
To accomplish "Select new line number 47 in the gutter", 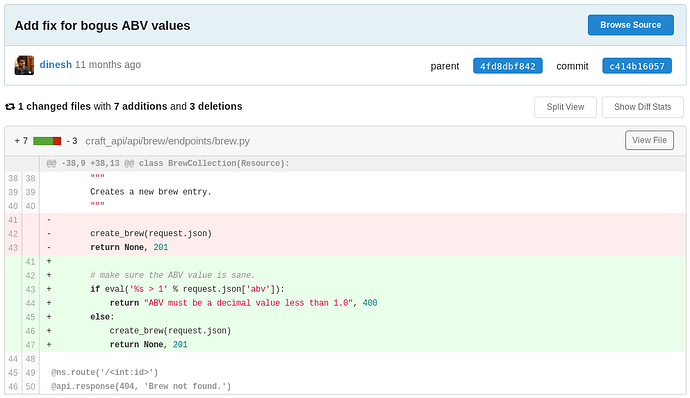I will click(30, 345).
